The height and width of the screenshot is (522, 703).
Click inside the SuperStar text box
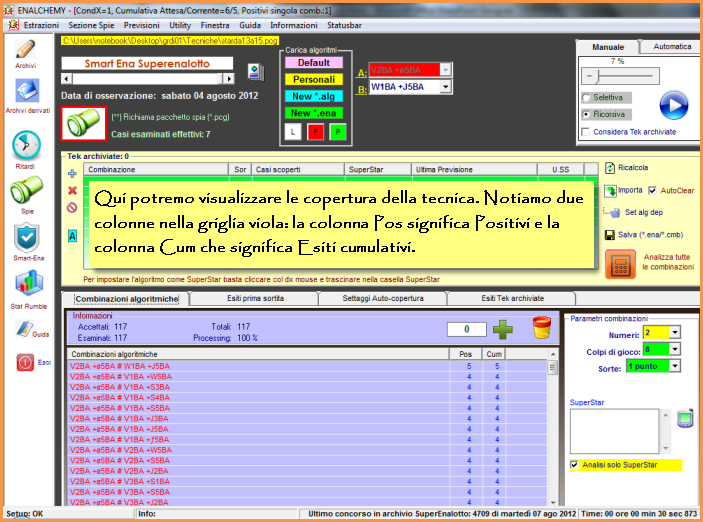[x=614, y=431]
